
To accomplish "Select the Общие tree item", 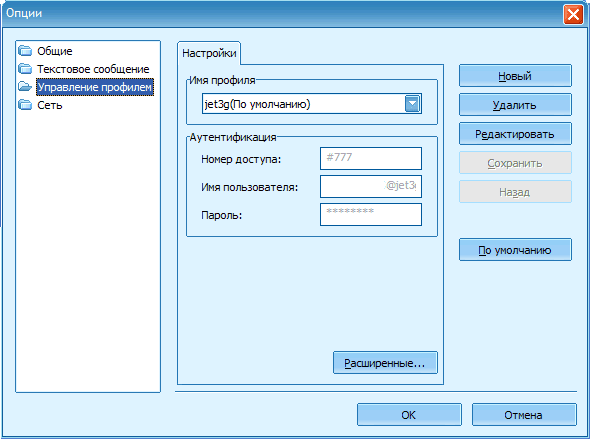I will pyautogui.click(x=55, y=51).
